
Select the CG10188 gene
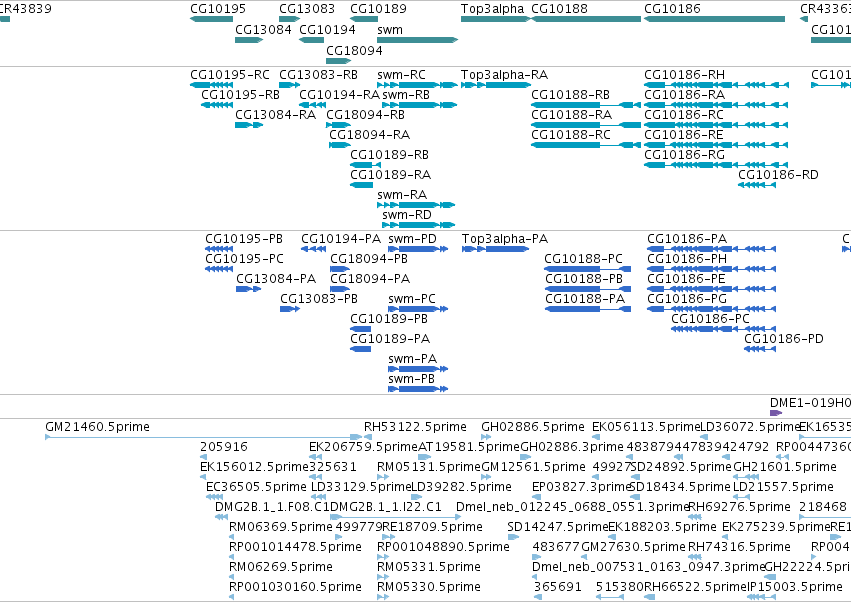tap(586, 19)
